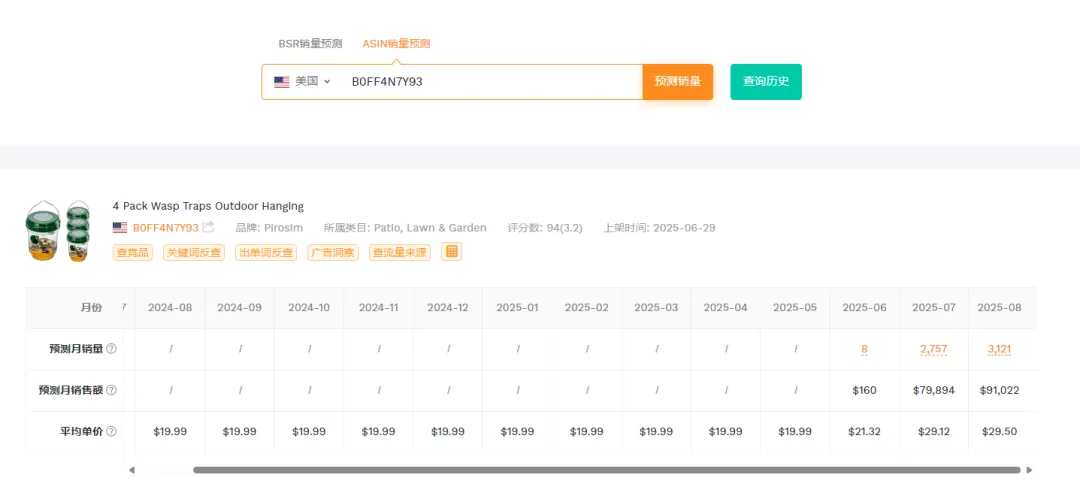Click the US flag icon in search box
Image resolution: width=1080 pixels, height=487 pixels.
pos(282,82)
